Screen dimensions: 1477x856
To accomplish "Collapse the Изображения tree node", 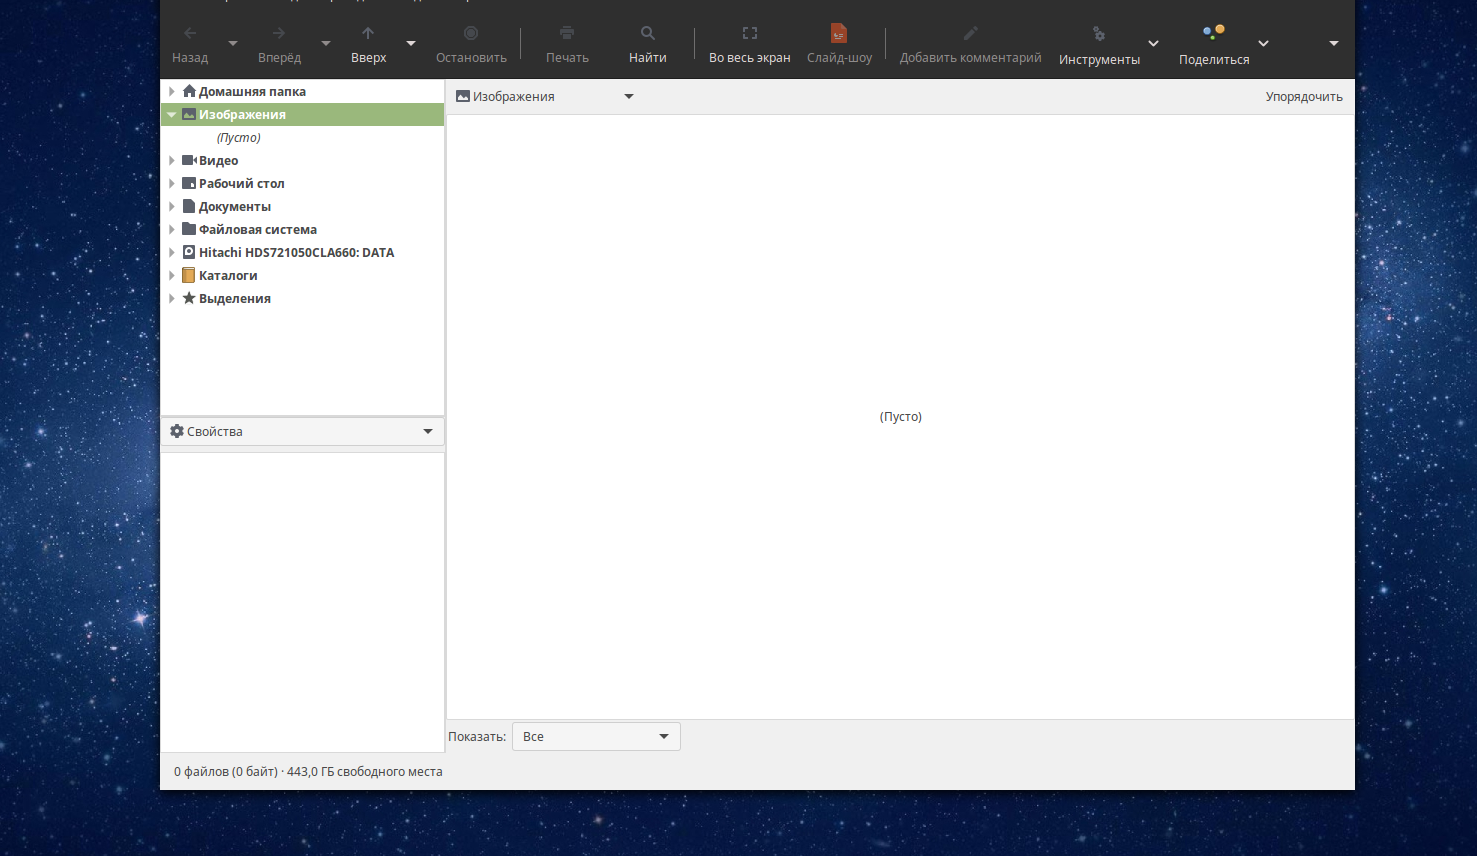I will (x=172, y=115).
